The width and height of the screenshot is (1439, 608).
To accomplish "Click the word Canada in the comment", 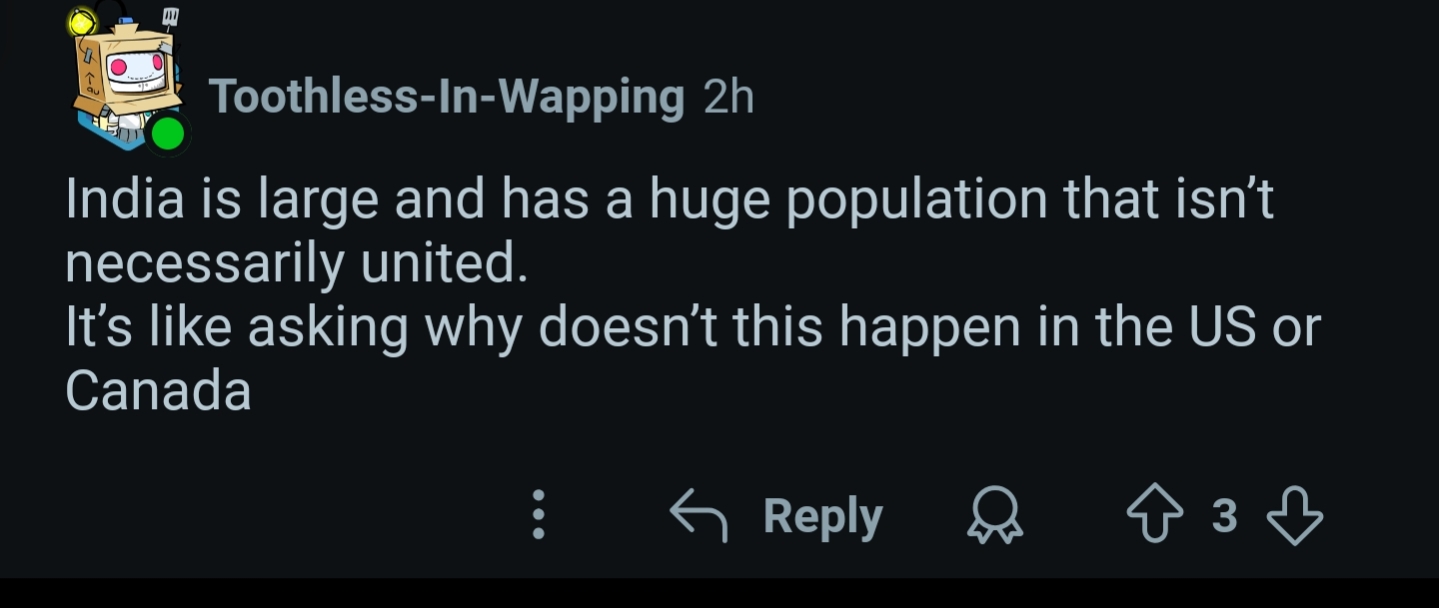I will point(158,391).
